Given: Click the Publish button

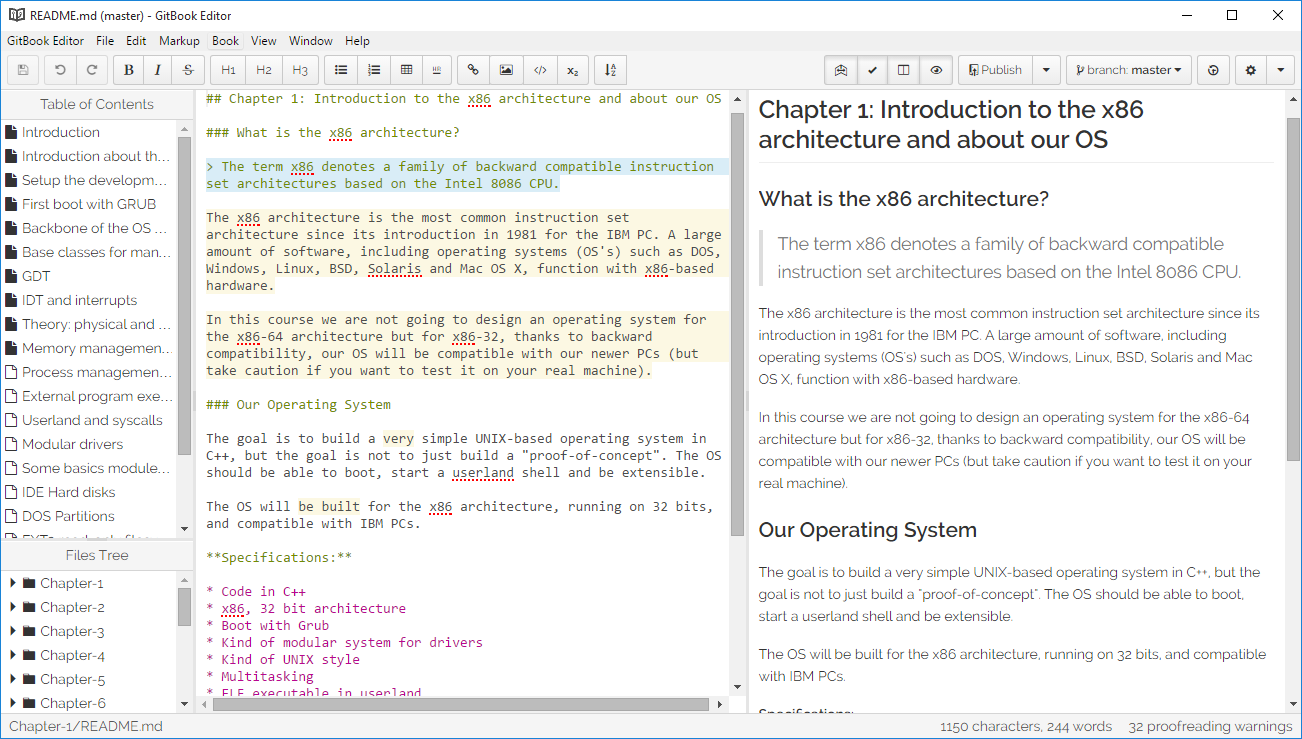Looking at the screenshot, I should point(995,70).
